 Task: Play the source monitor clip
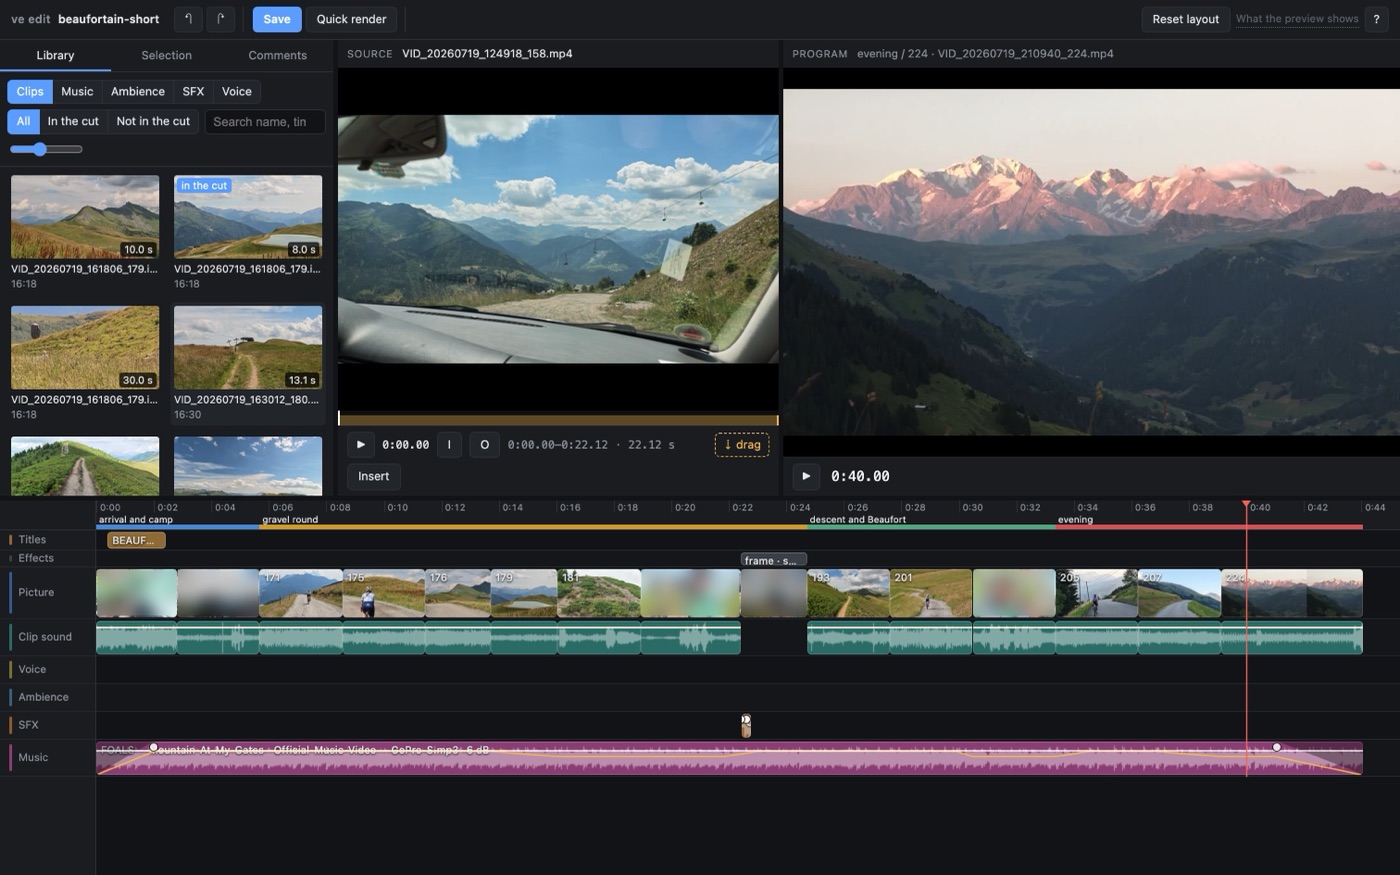click(x=361, y=445)
